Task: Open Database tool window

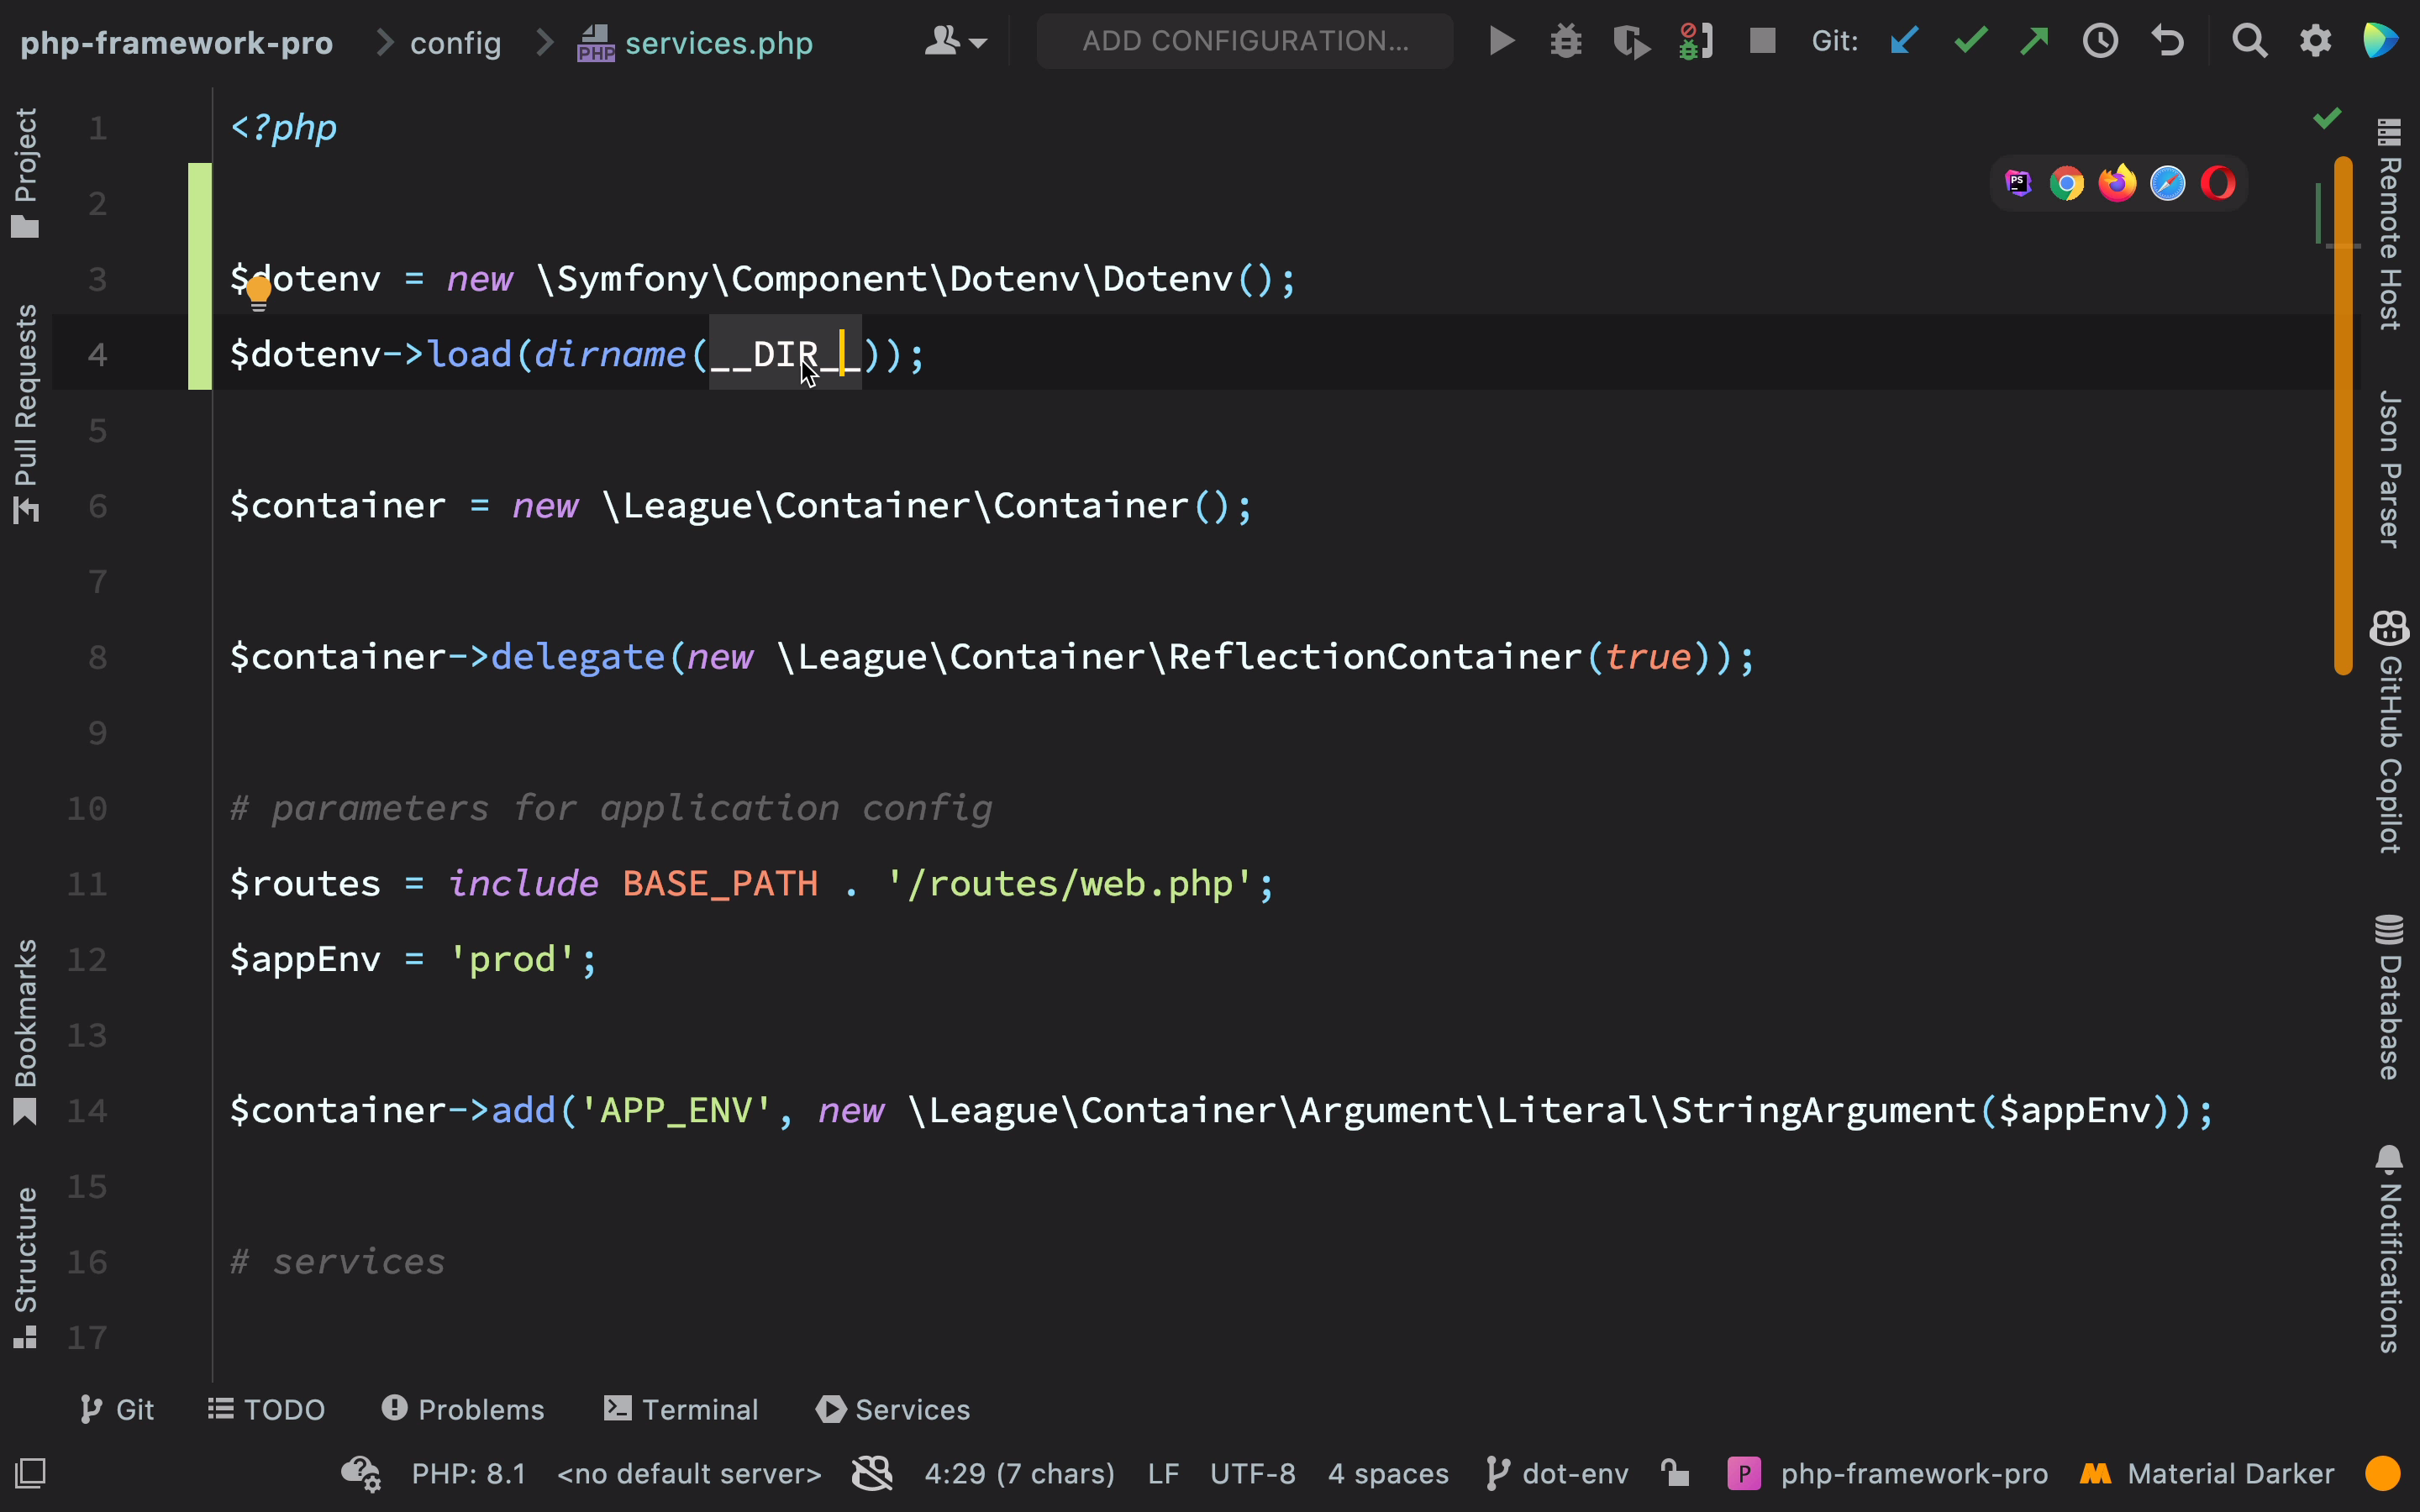Action: pyautogui.click(x=2389, y=997)
